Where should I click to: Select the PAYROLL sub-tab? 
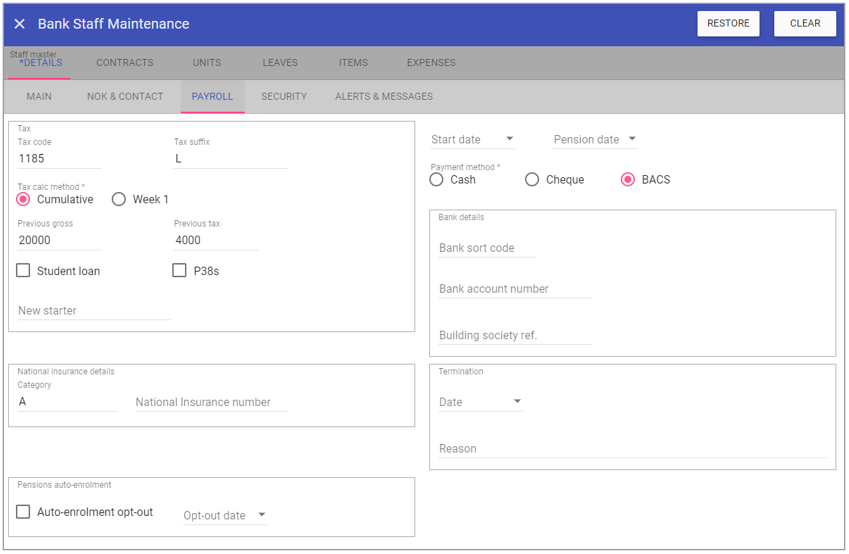[x=212, y=96]
